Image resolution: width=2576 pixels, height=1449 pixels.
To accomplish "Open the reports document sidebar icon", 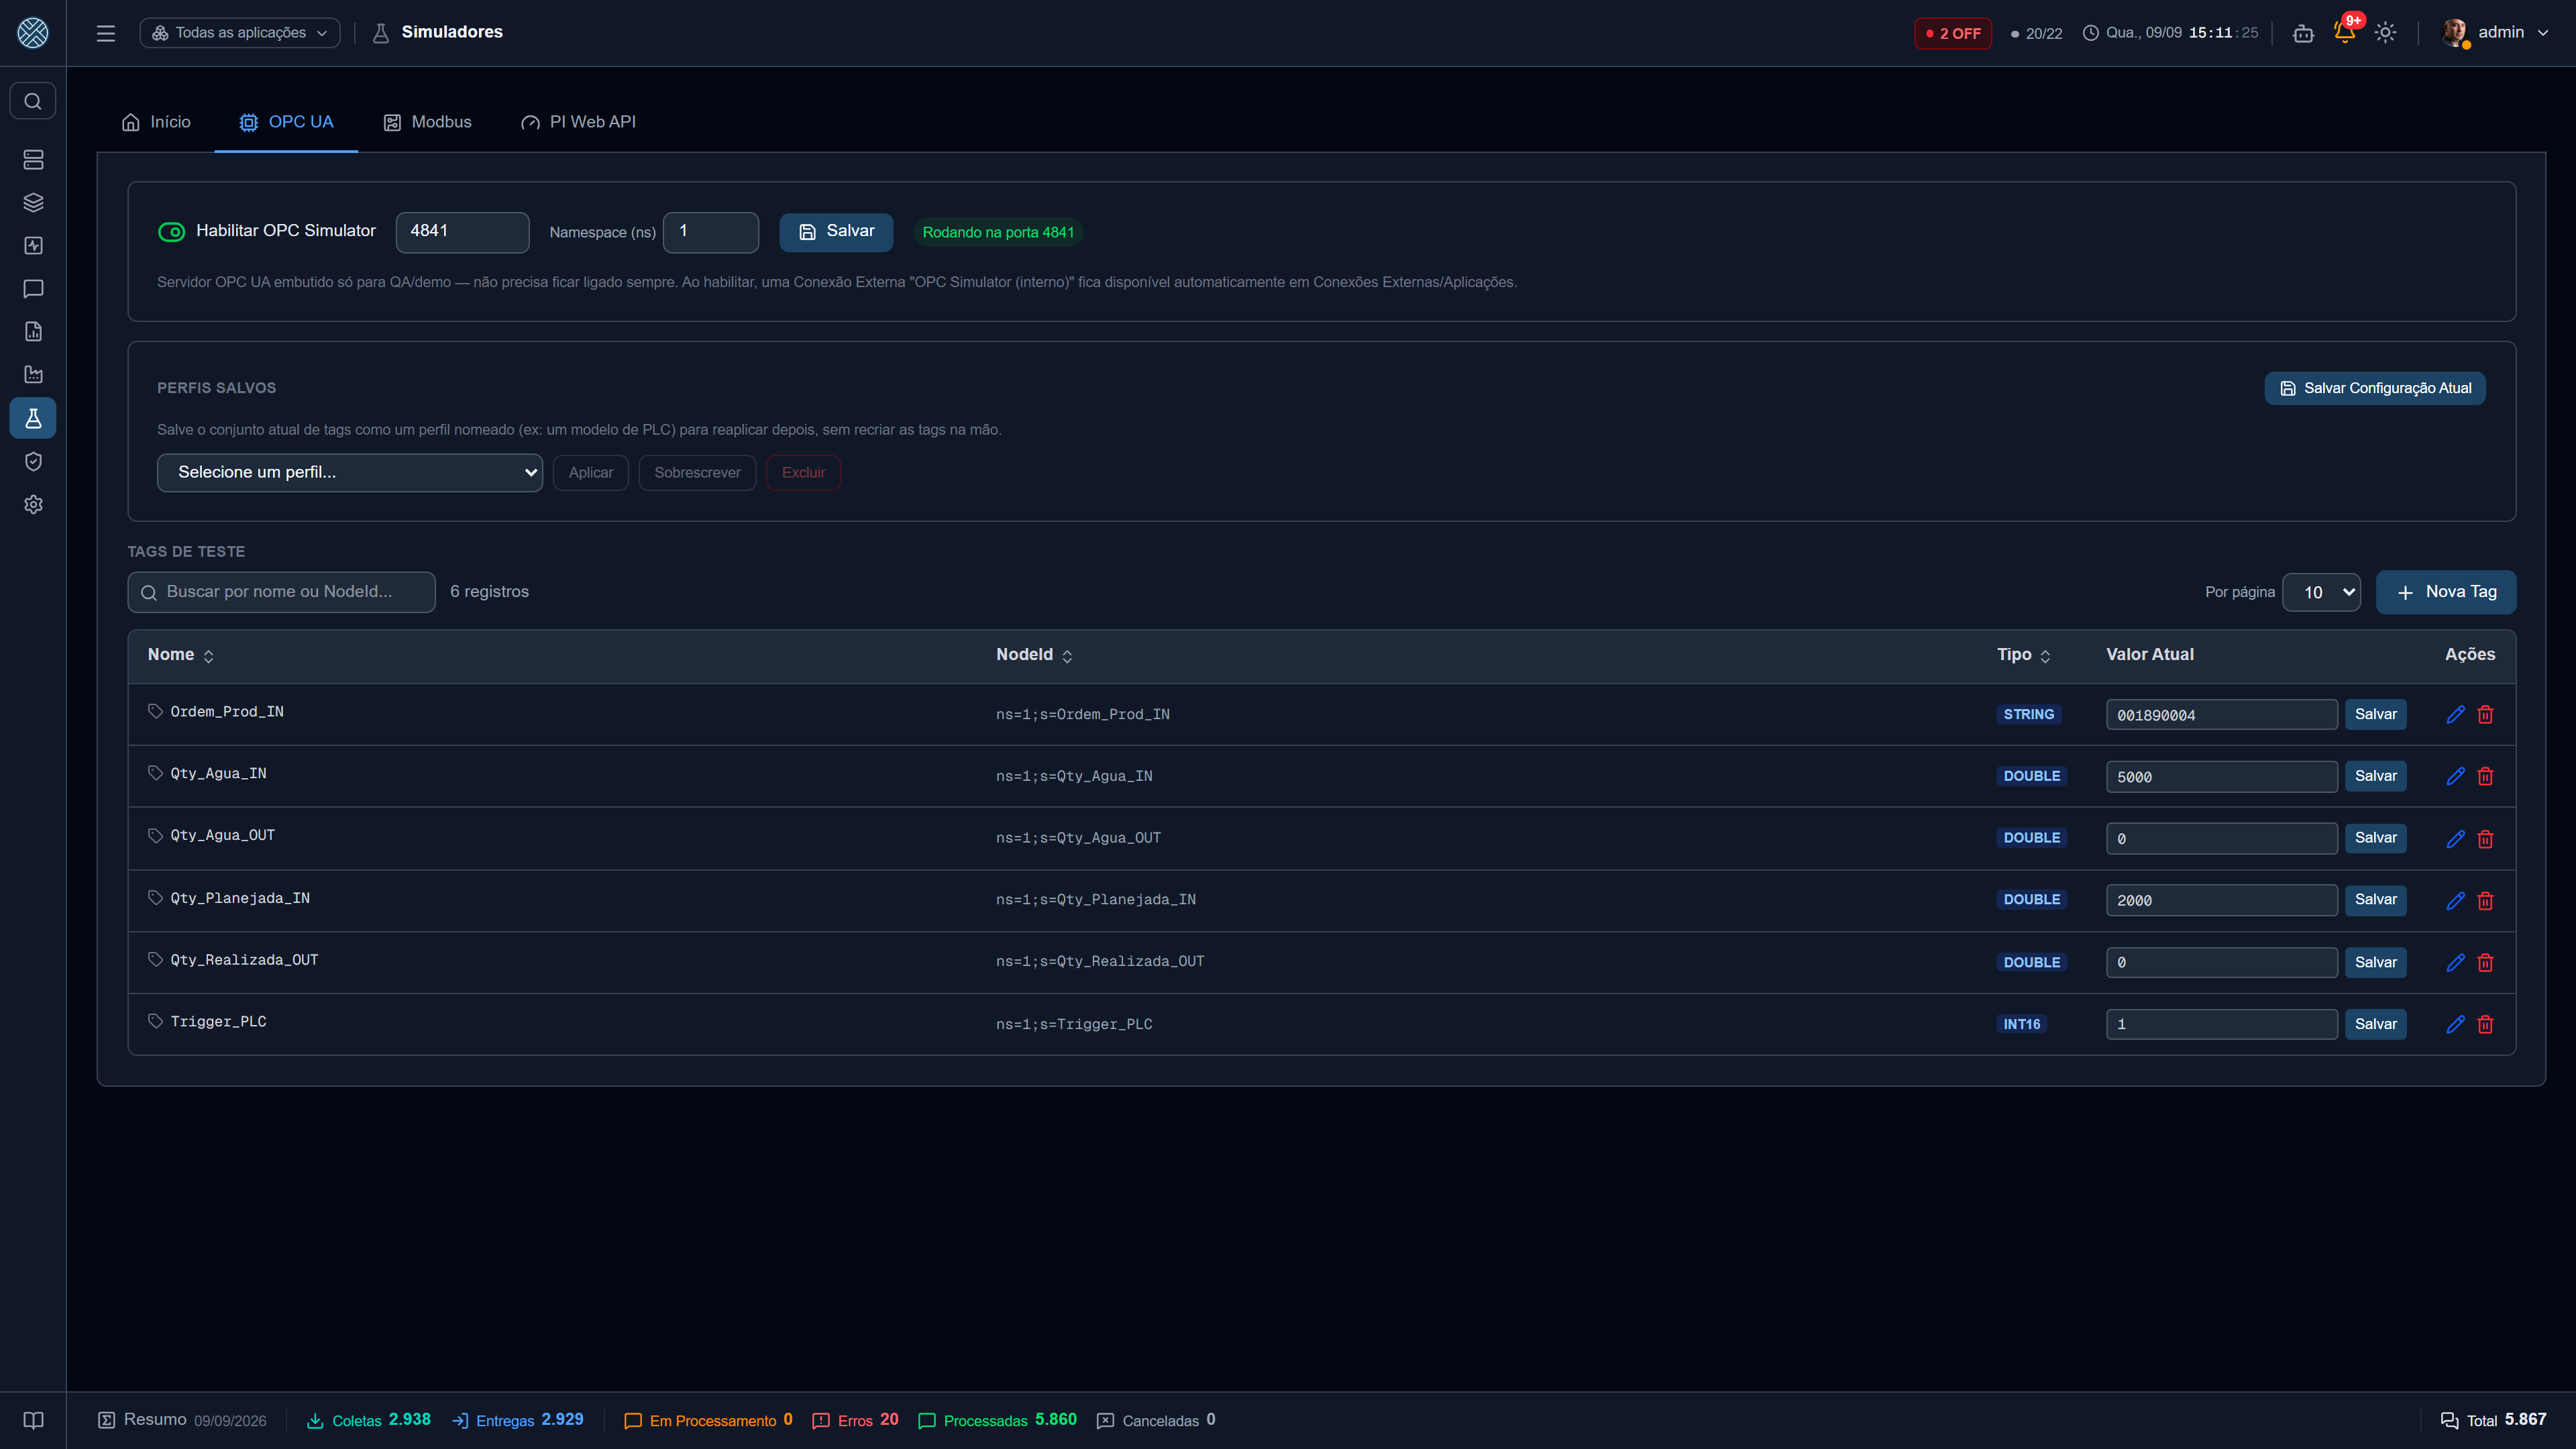I will click(x=33, y=332).
